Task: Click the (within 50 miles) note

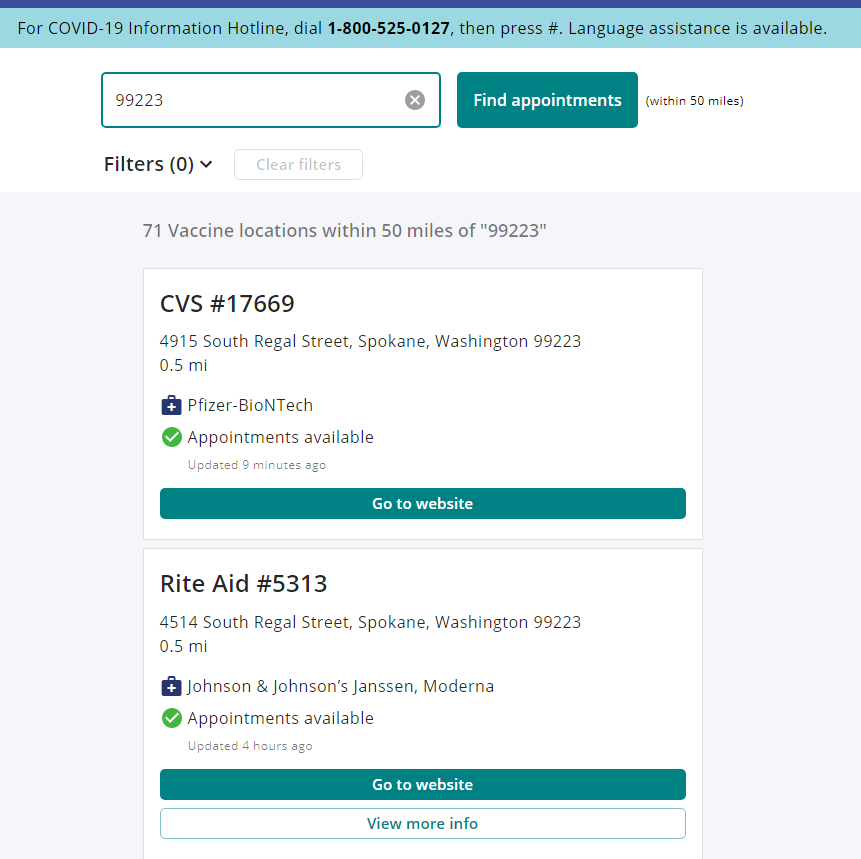Action: point(694,101)
